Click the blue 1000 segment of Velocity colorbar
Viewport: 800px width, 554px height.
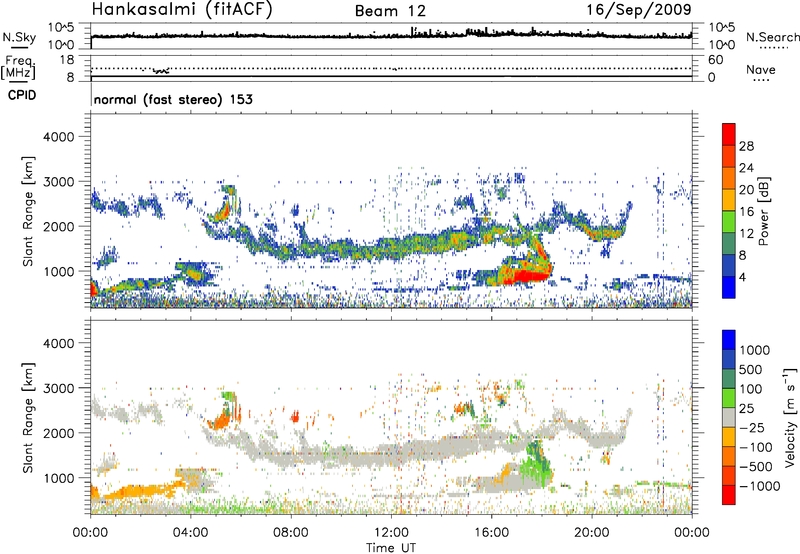click(729, 340)
